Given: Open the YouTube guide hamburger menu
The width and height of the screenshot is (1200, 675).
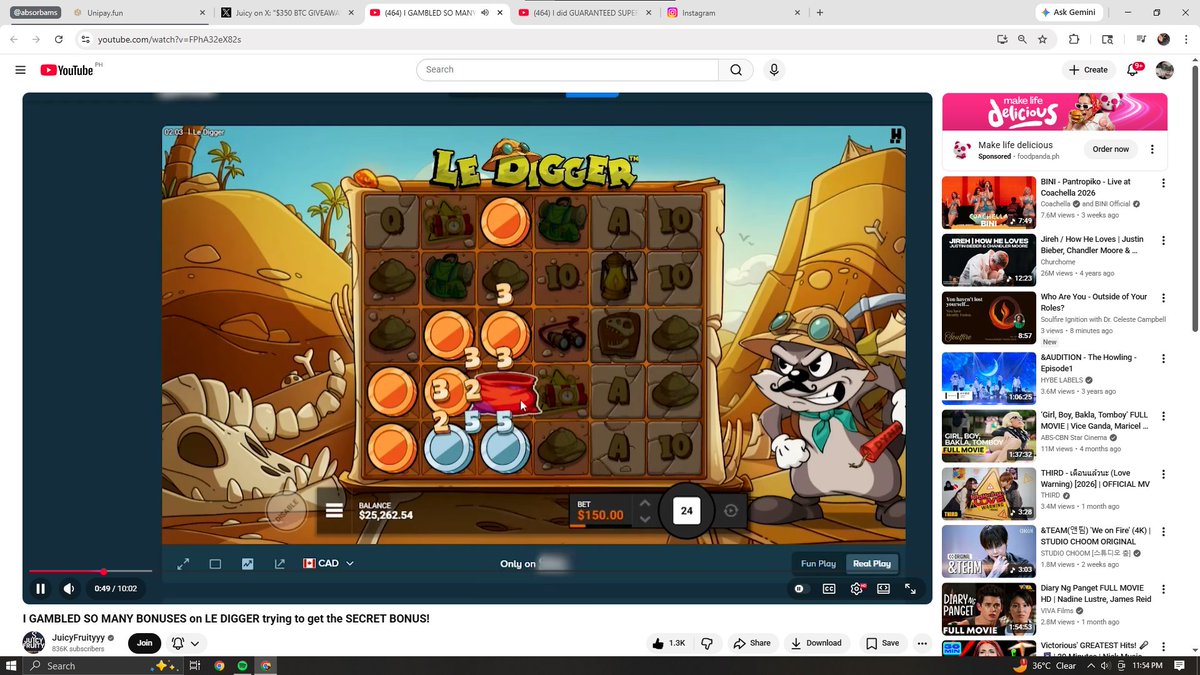Looking at the screenshot, I should click(20, 70).
